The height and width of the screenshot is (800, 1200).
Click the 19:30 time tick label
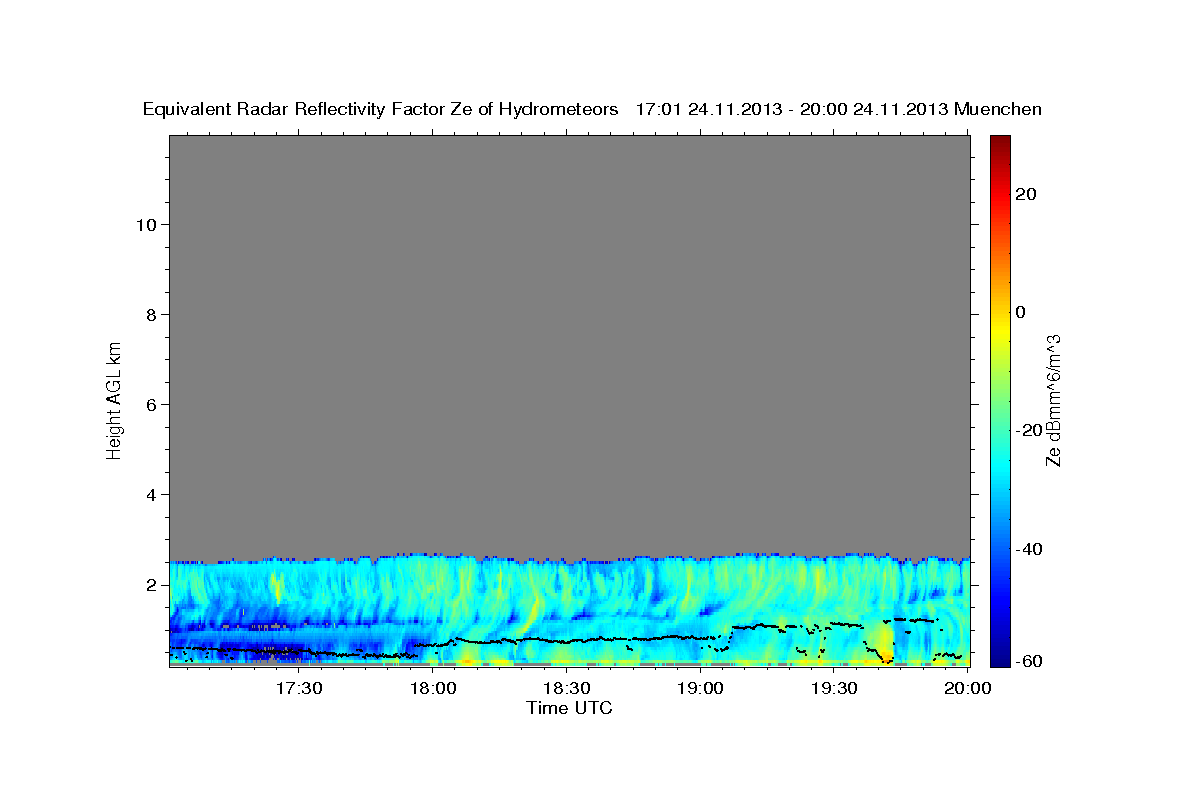[835, 689]
